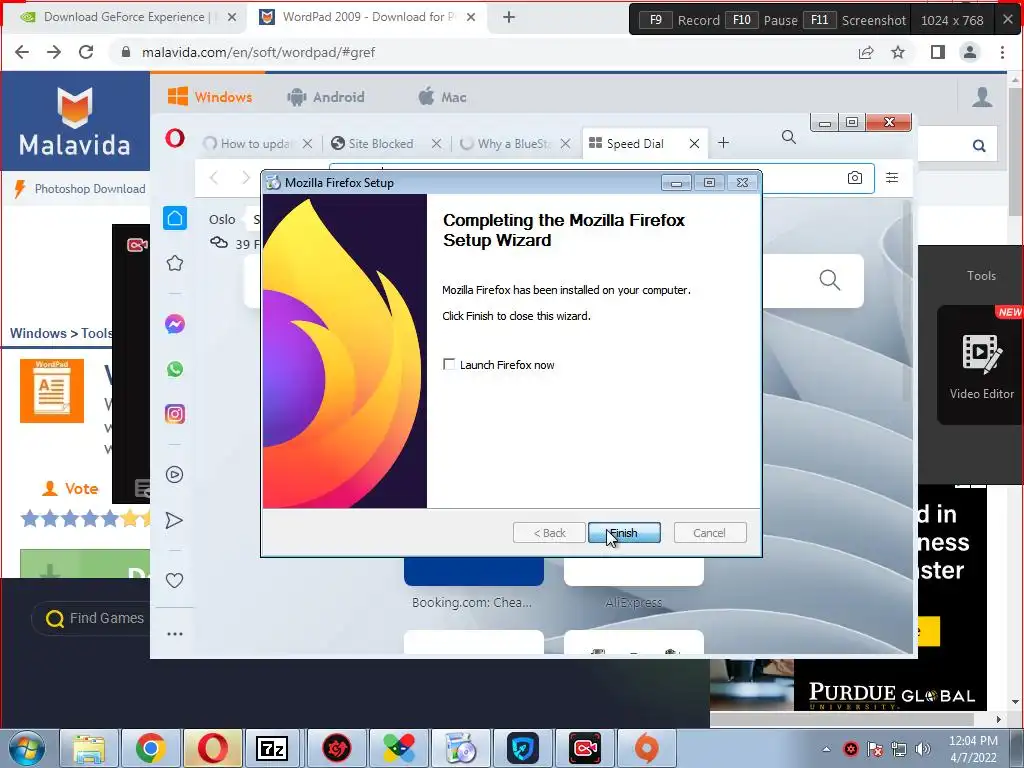This screenshot has width=1024, height=768.
Task: Open Player icon in Opera sidebar
Action: (174, 475)
